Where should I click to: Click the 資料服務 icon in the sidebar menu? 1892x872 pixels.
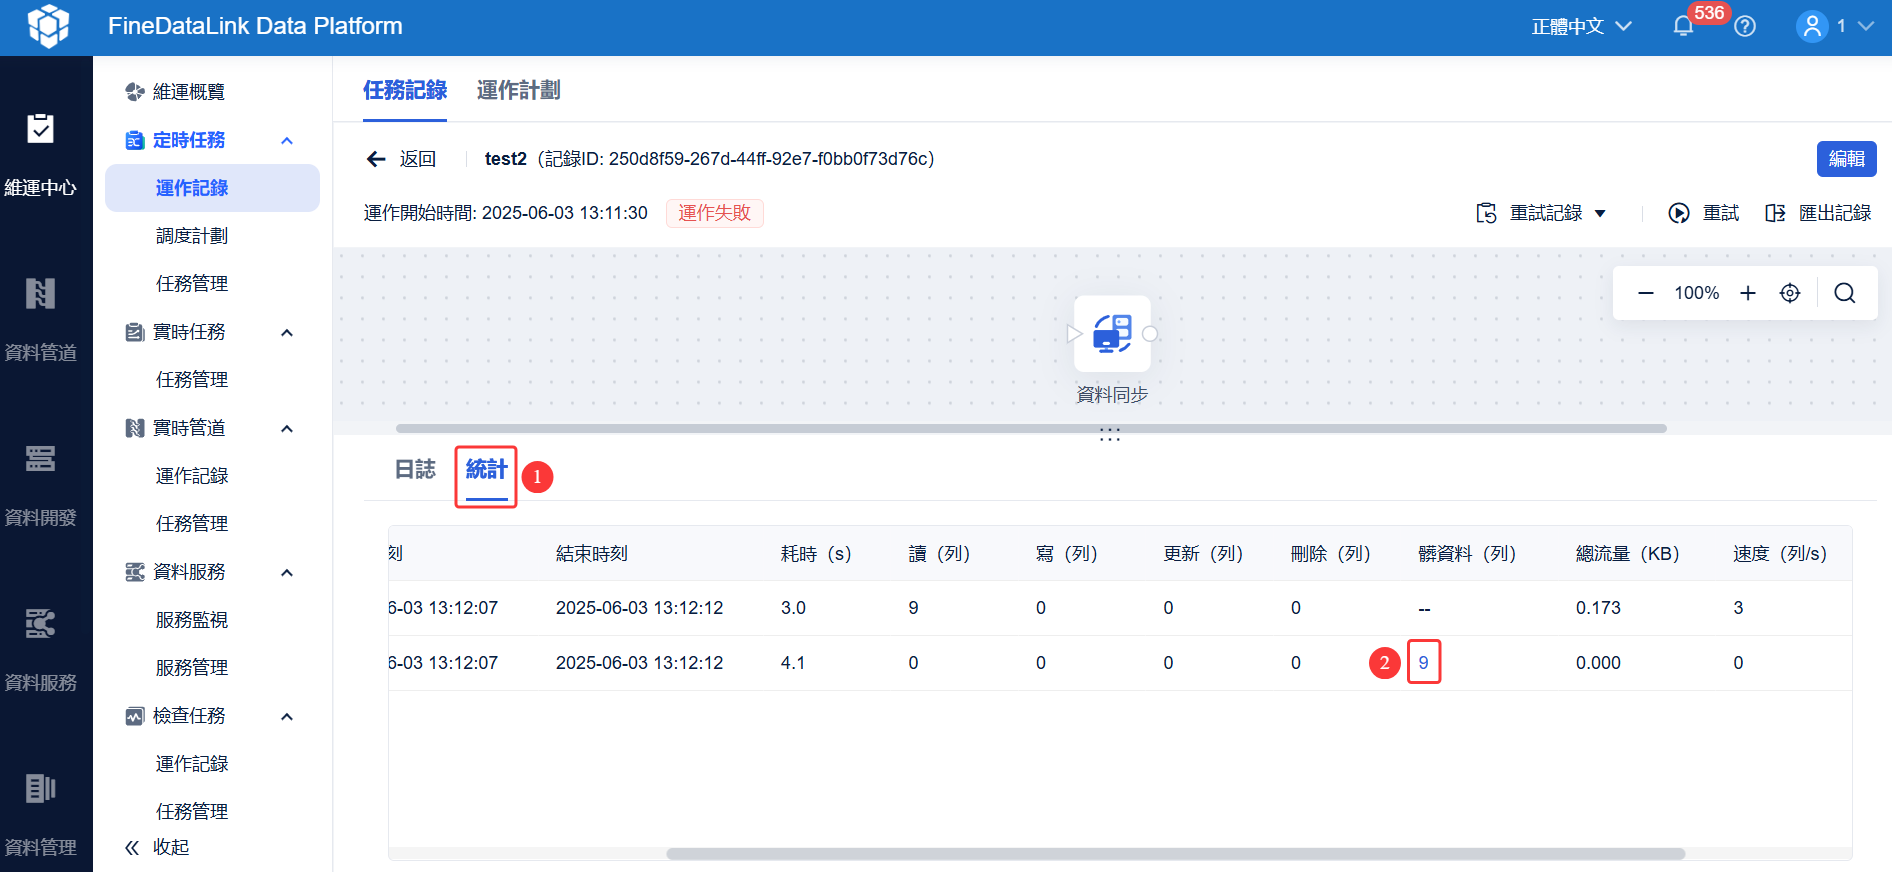tap(134, 572)
